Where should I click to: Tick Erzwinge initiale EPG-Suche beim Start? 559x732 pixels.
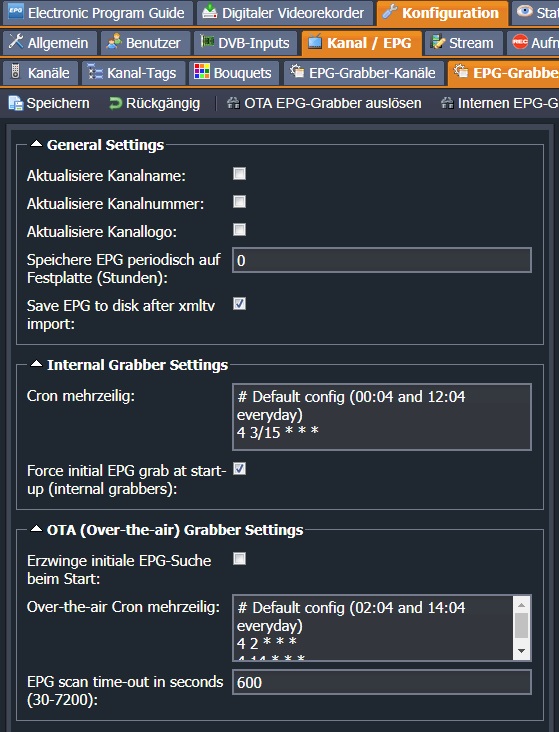point(240,559)
